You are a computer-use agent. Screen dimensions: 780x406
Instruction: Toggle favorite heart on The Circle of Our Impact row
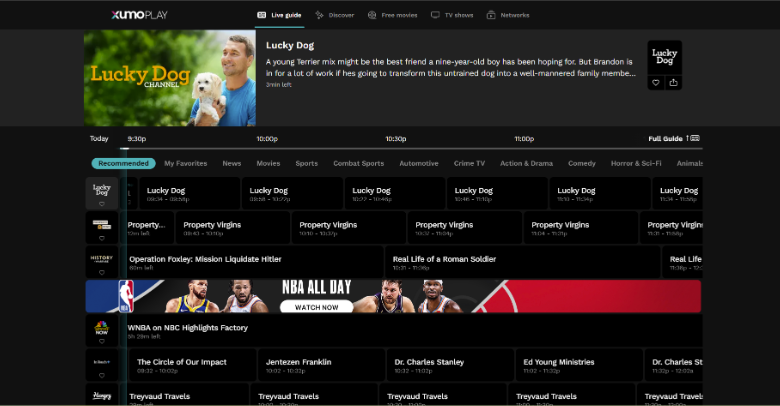pyautogui.click(x=101, y=376)
